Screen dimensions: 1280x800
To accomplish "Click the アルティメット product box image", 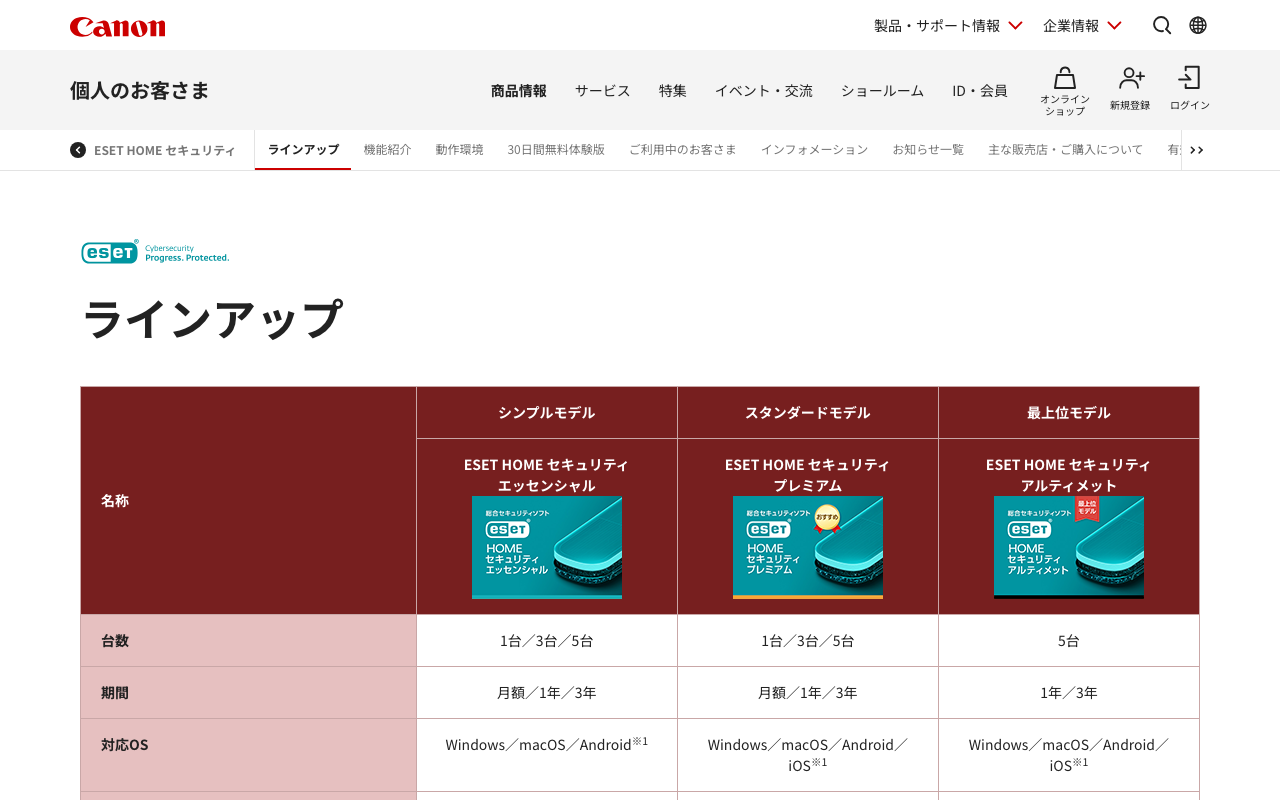I will coord(1069,547).
